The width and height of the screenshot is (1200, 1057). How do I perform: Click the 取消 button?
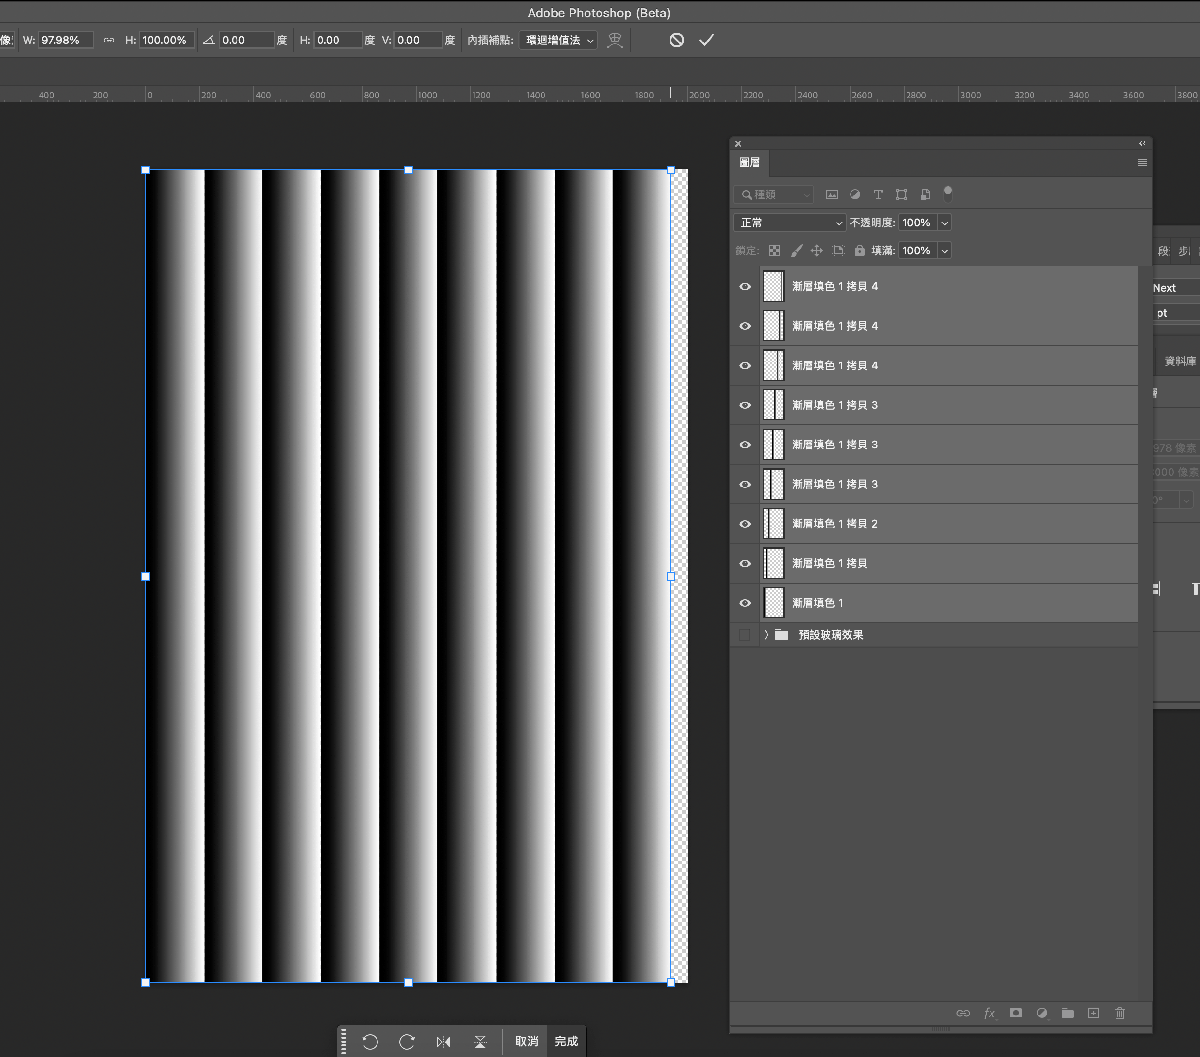pos(527,1041)
